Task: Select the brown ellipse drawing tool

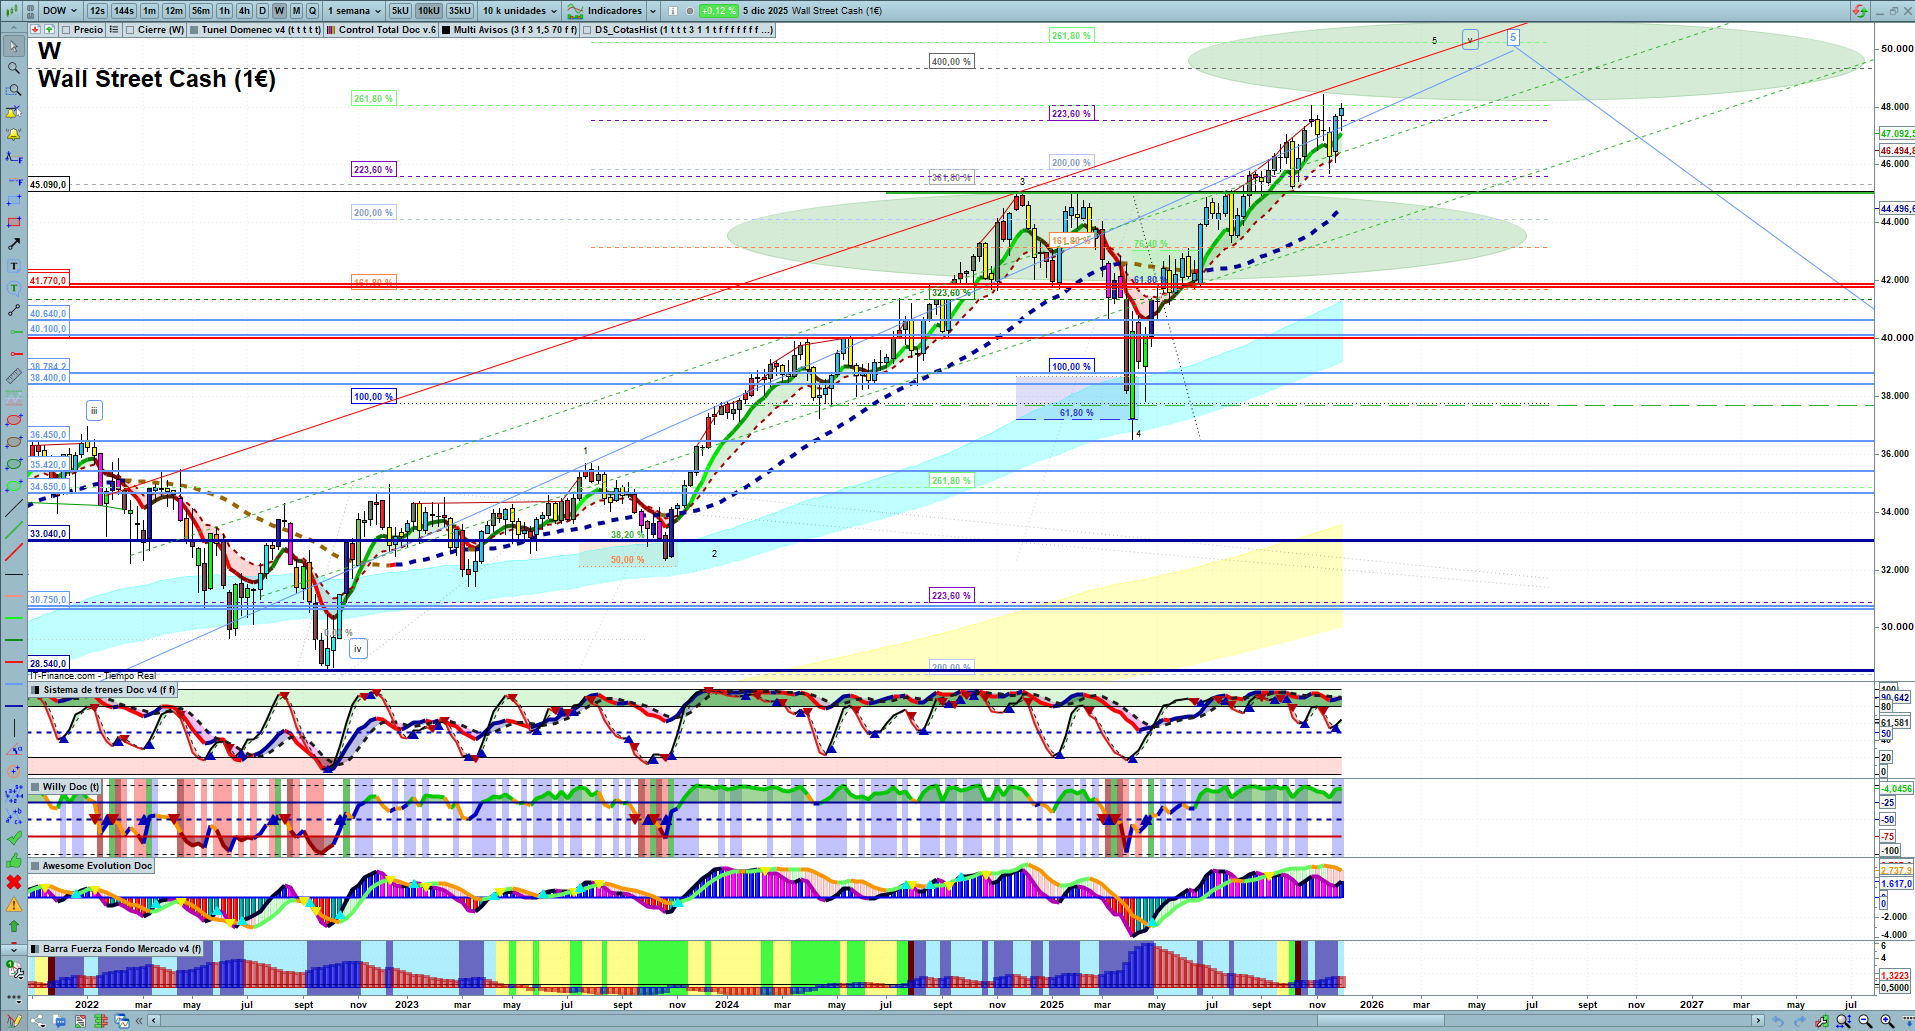Action: tap(14, 442)
